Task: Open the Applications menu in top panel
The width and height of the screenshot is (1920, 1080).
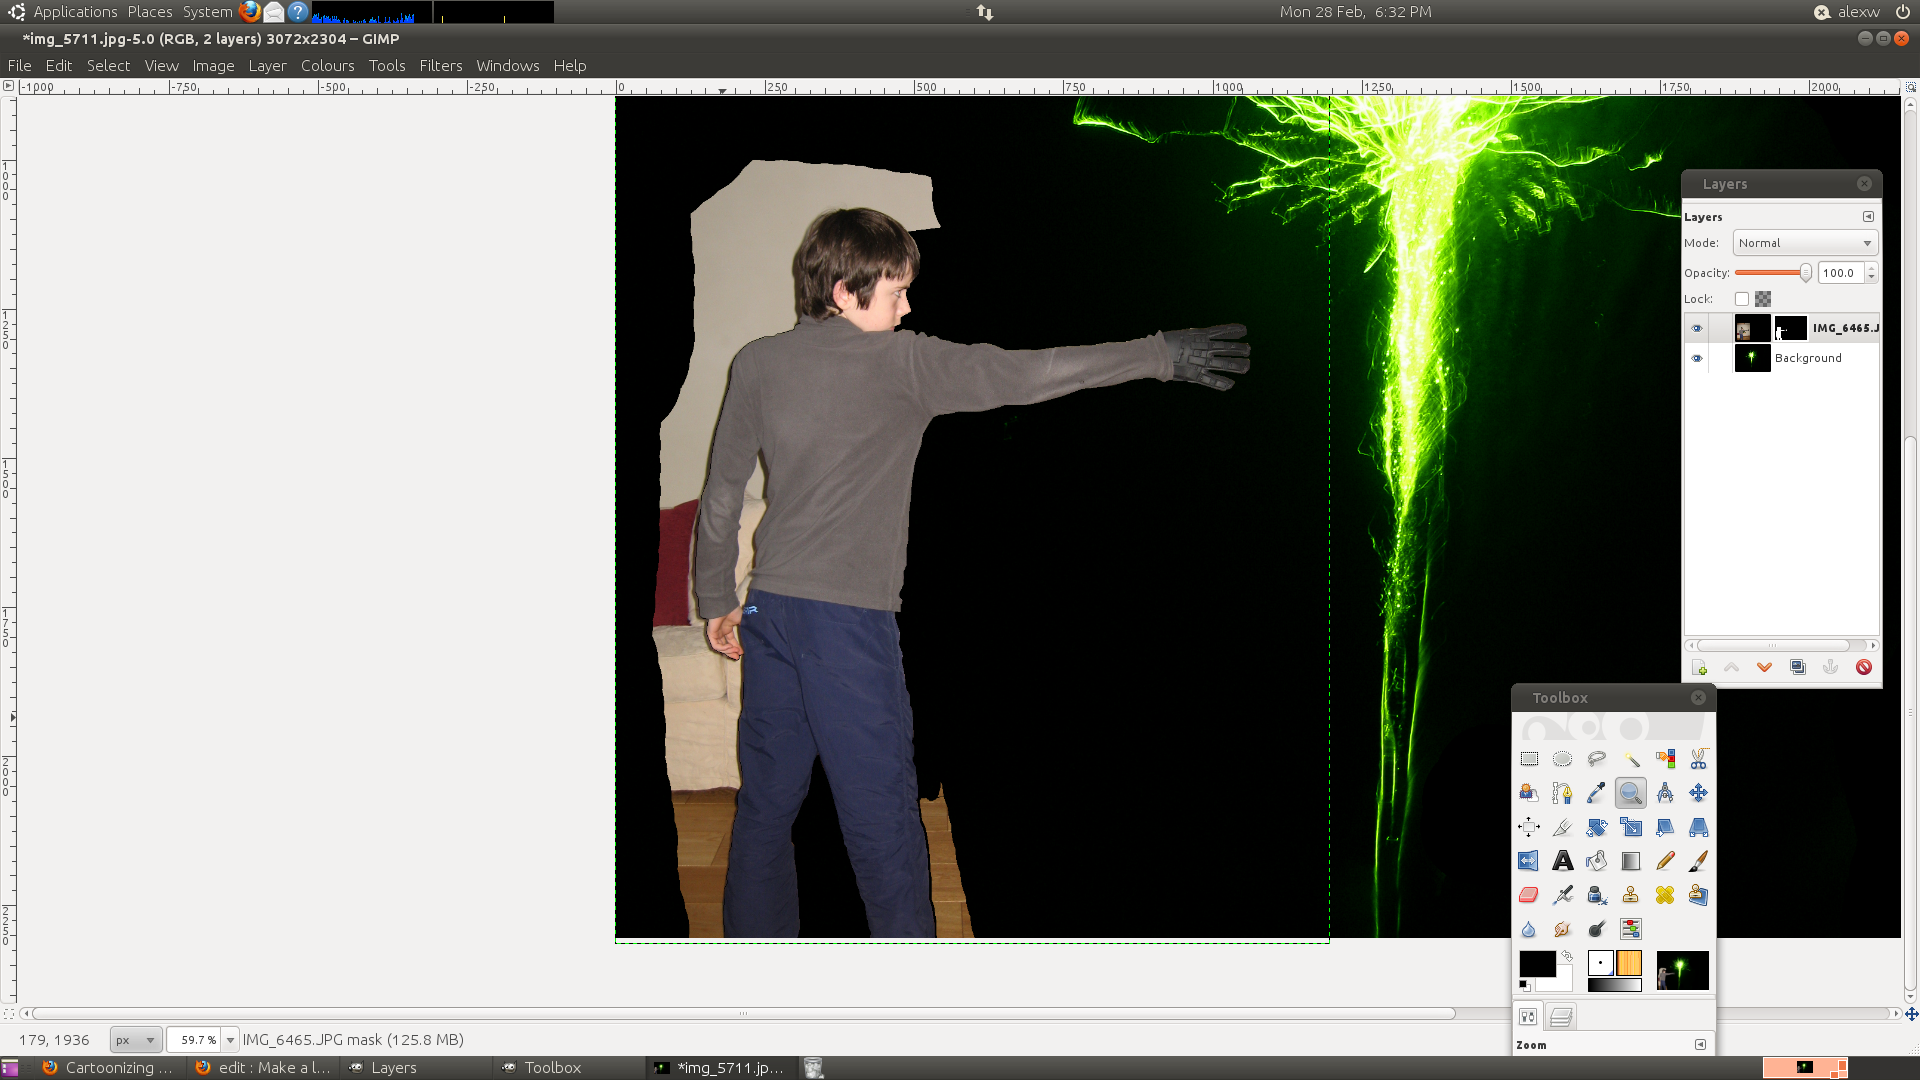Action: [x=75, y=12]
